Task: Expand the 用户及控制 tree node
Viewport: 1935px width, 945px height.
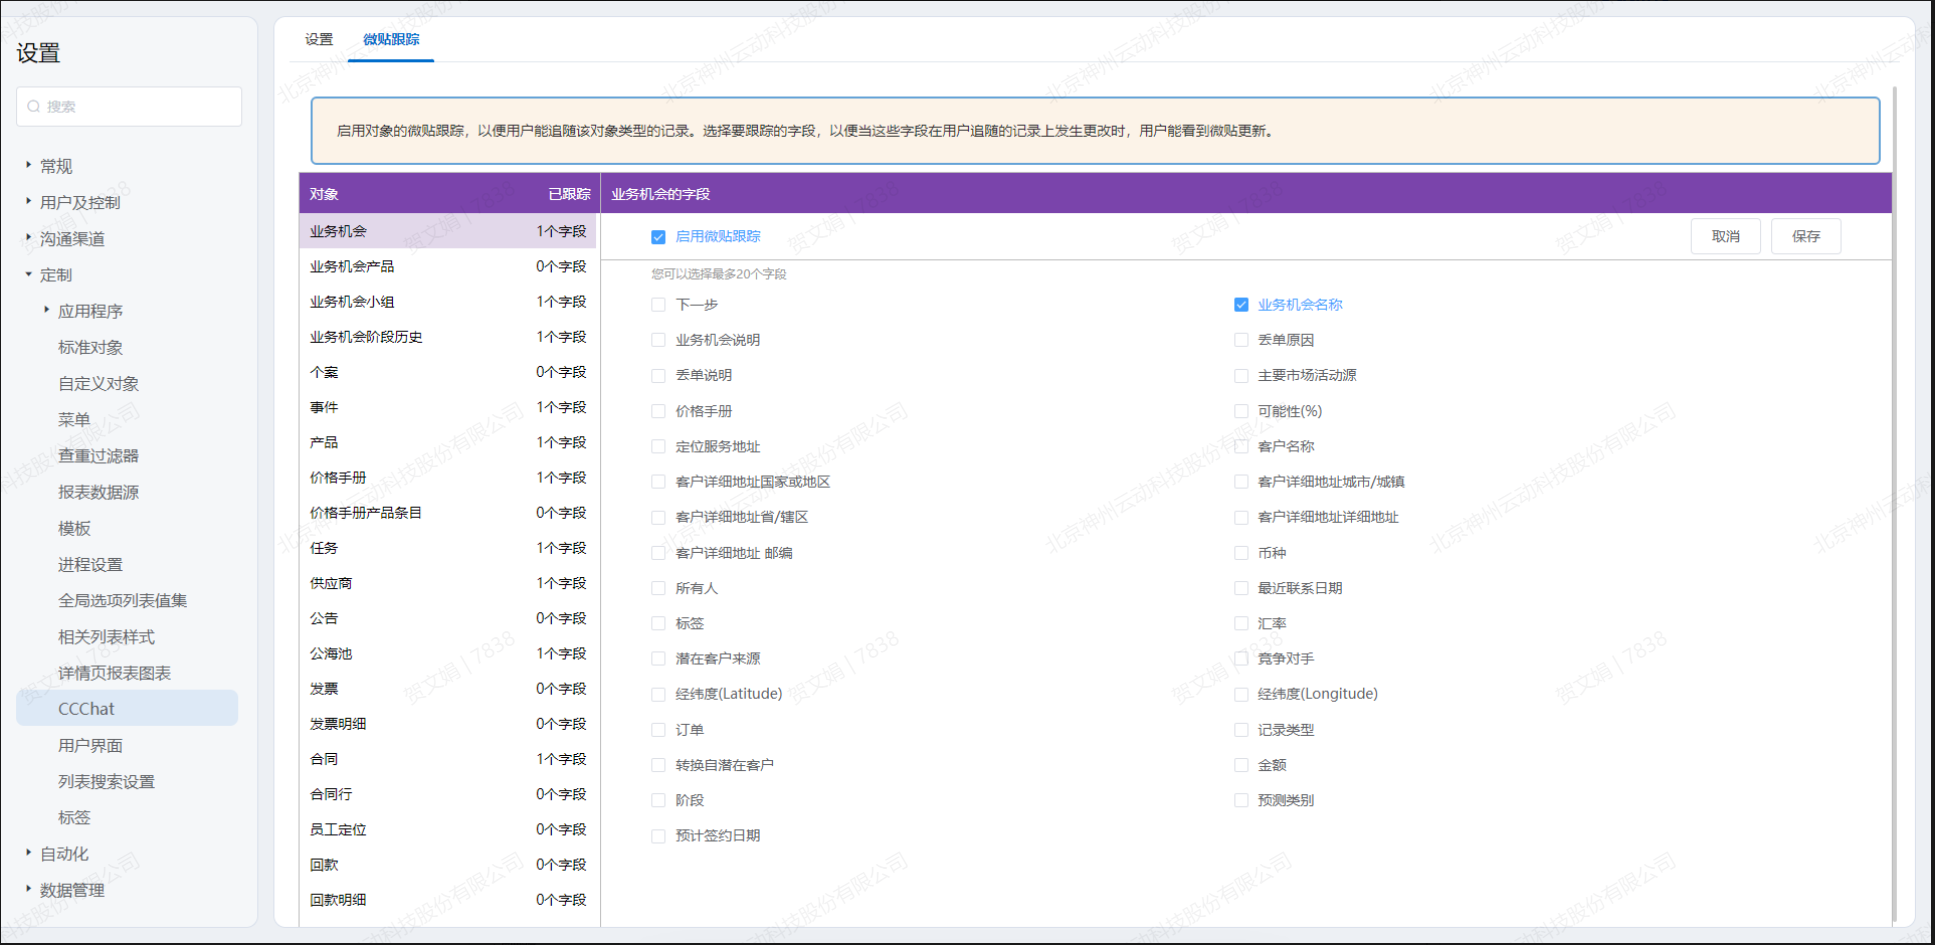Action: 28,201
